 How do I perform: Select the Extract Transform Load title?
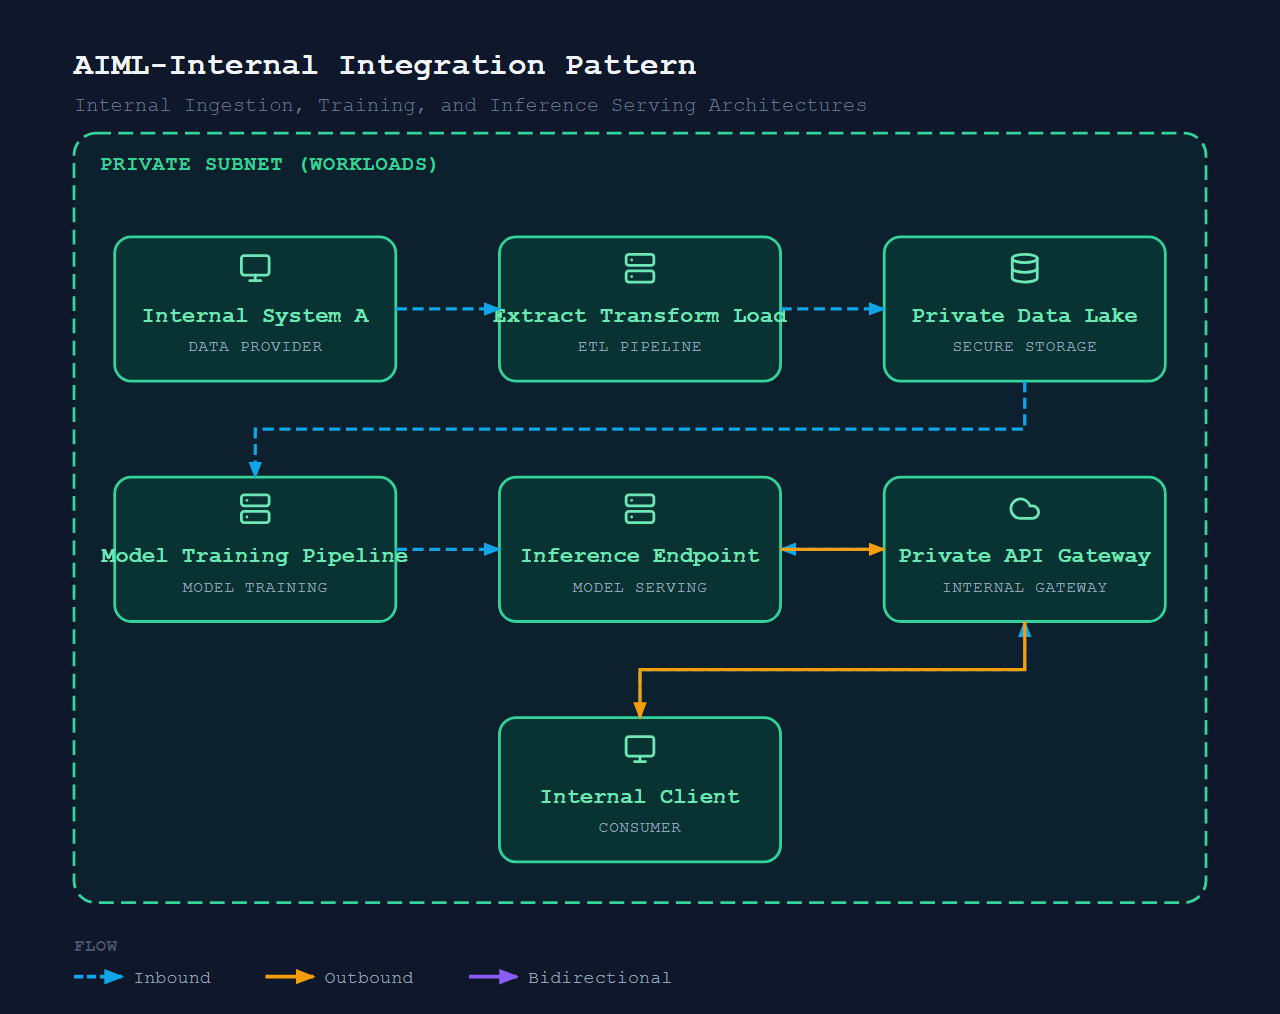(x=640, y=316)
